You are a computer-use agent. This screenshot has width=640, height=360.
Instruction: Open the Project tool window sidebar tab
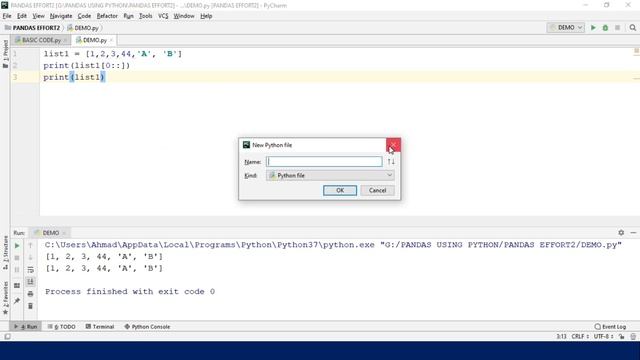pyautogui.click(x=5, y=53)
